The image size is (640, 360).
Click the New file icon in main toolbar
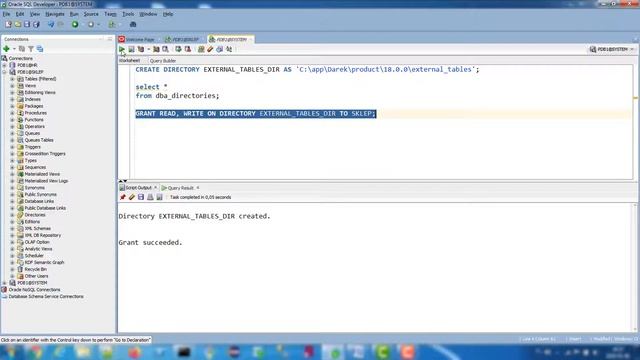pyautogui.click(x=8, y=24)
